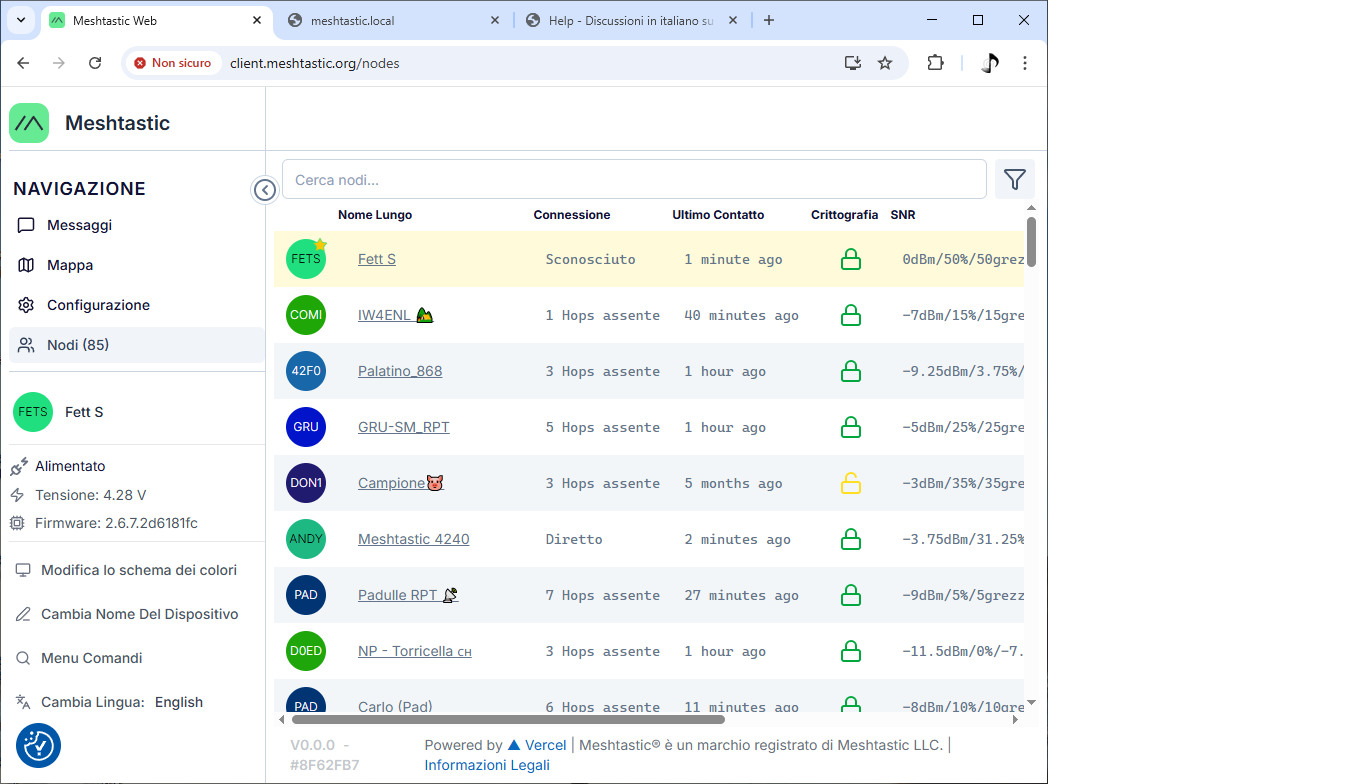Screen dimensions: 1356x784
Task: Click the yellow unlocked padlock for Campione
Action: coord(850,484)
